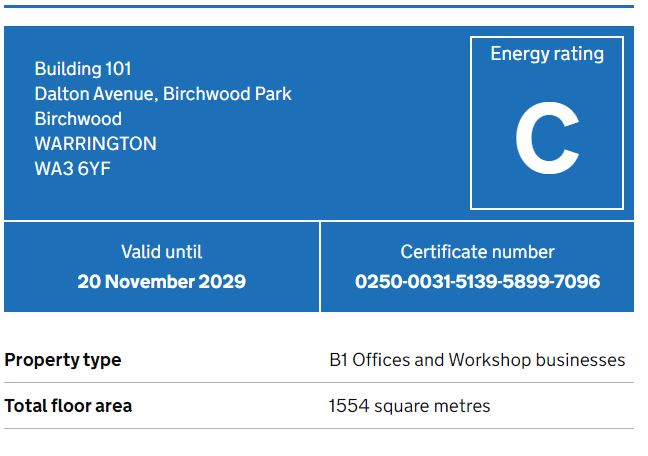Click the divider line below Total floor area
Screen dimensions: 648x456
pyautogui.click(x=318, y=428)
